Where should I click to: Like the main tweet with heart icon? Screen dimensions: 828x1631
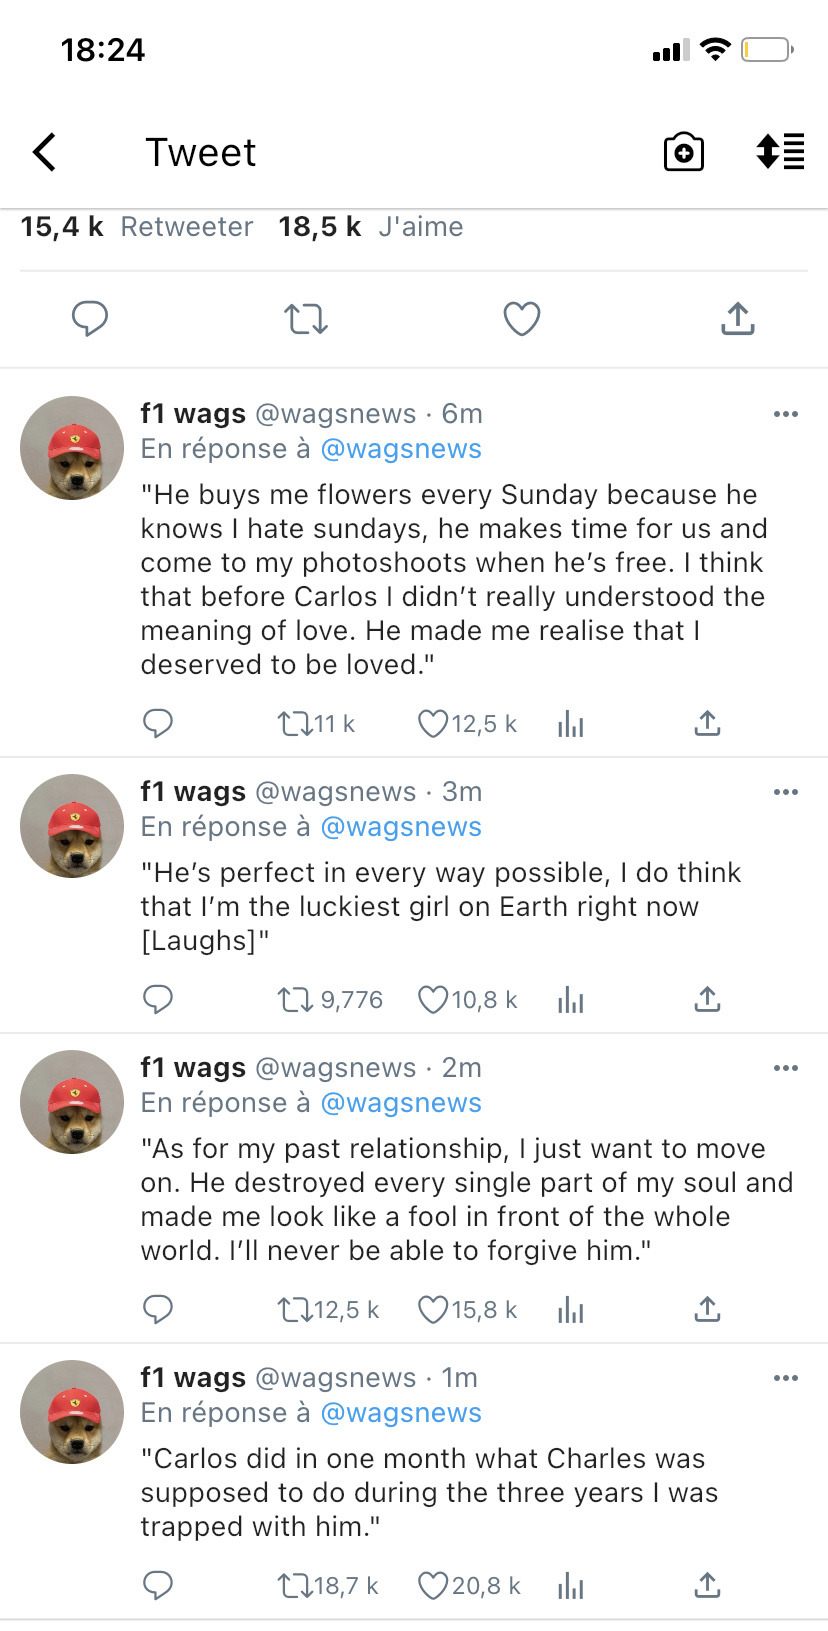point(521,319)
